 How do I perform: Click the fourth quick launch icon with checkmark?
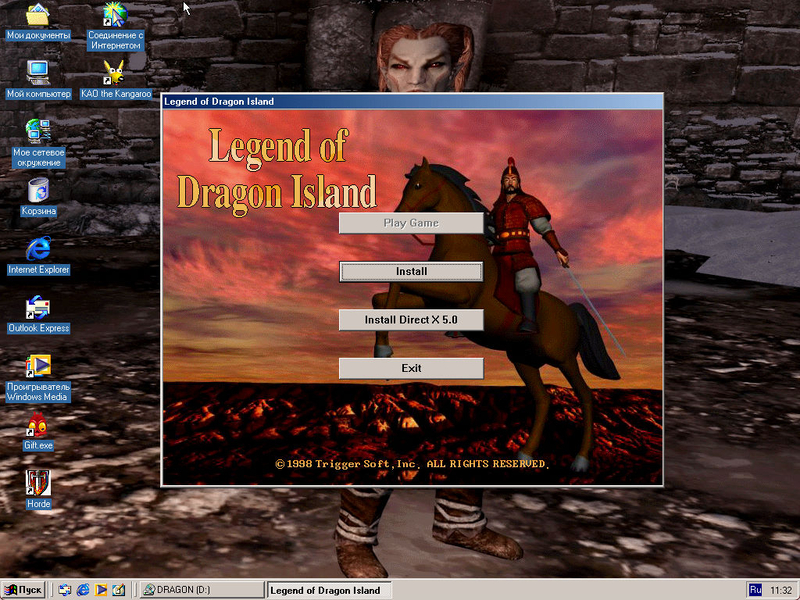[118, 590]
